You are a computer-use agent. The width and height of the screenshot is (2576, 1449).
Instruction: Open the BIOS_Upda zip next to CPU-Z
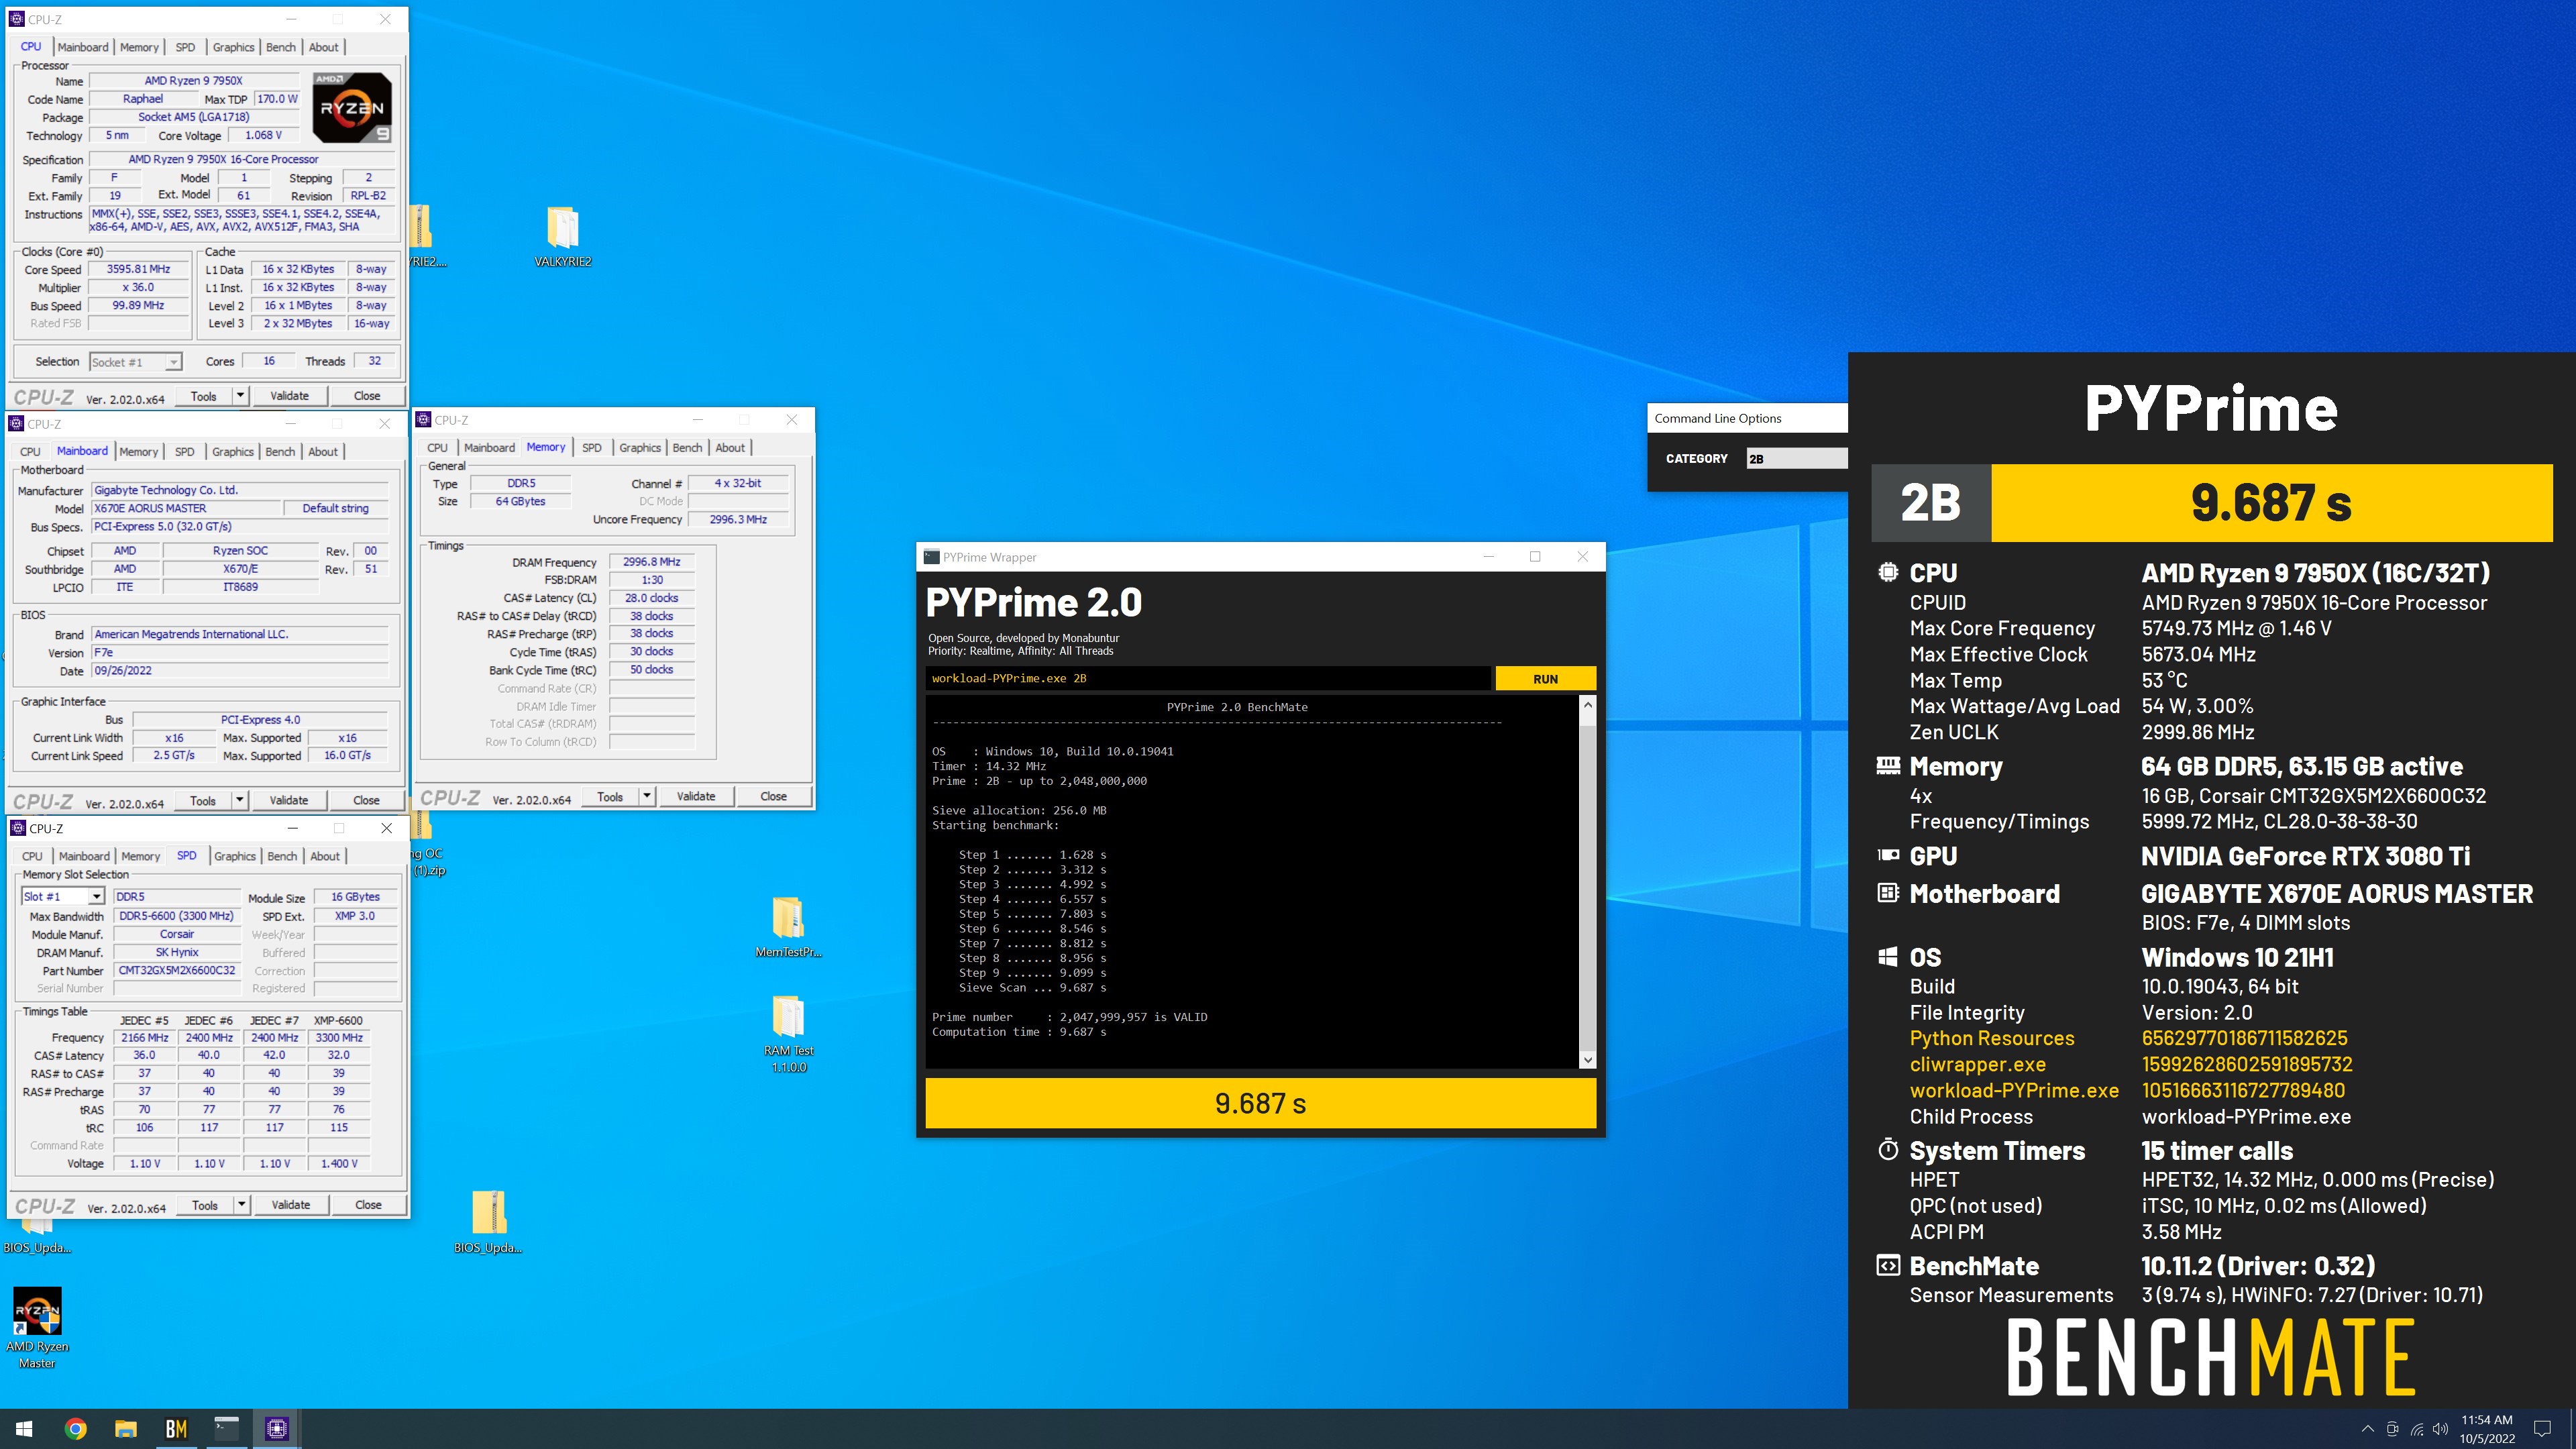click(x=488, y=1221)
